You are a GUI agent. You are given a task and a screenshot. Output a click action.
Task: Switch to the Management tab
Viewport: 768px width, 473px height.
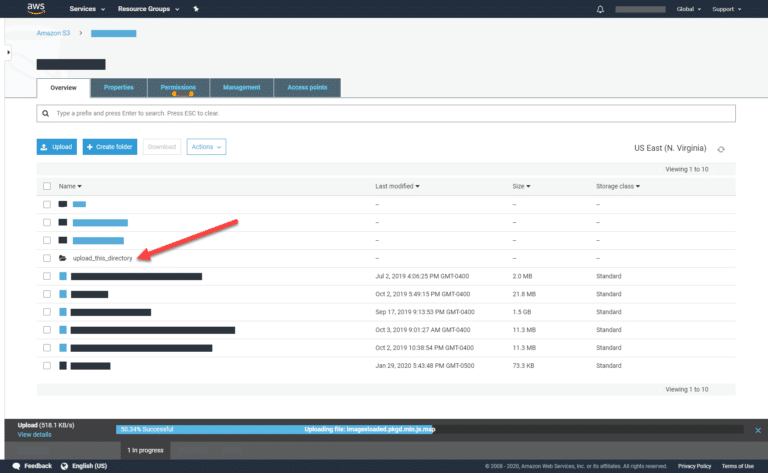click(x=241, y=88)
